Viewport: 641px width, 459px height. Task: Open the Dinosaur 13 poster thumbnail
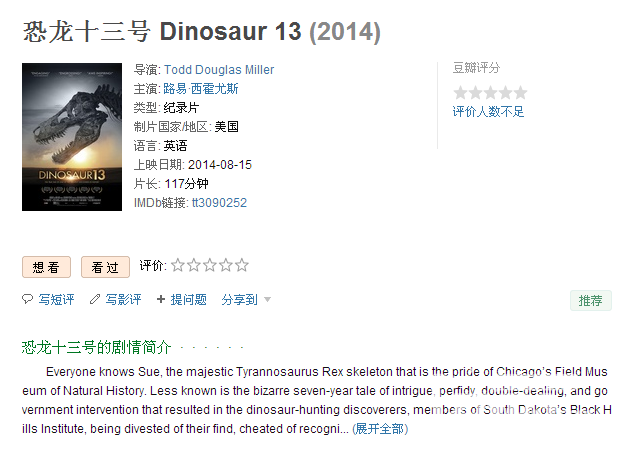pos(72,137)
